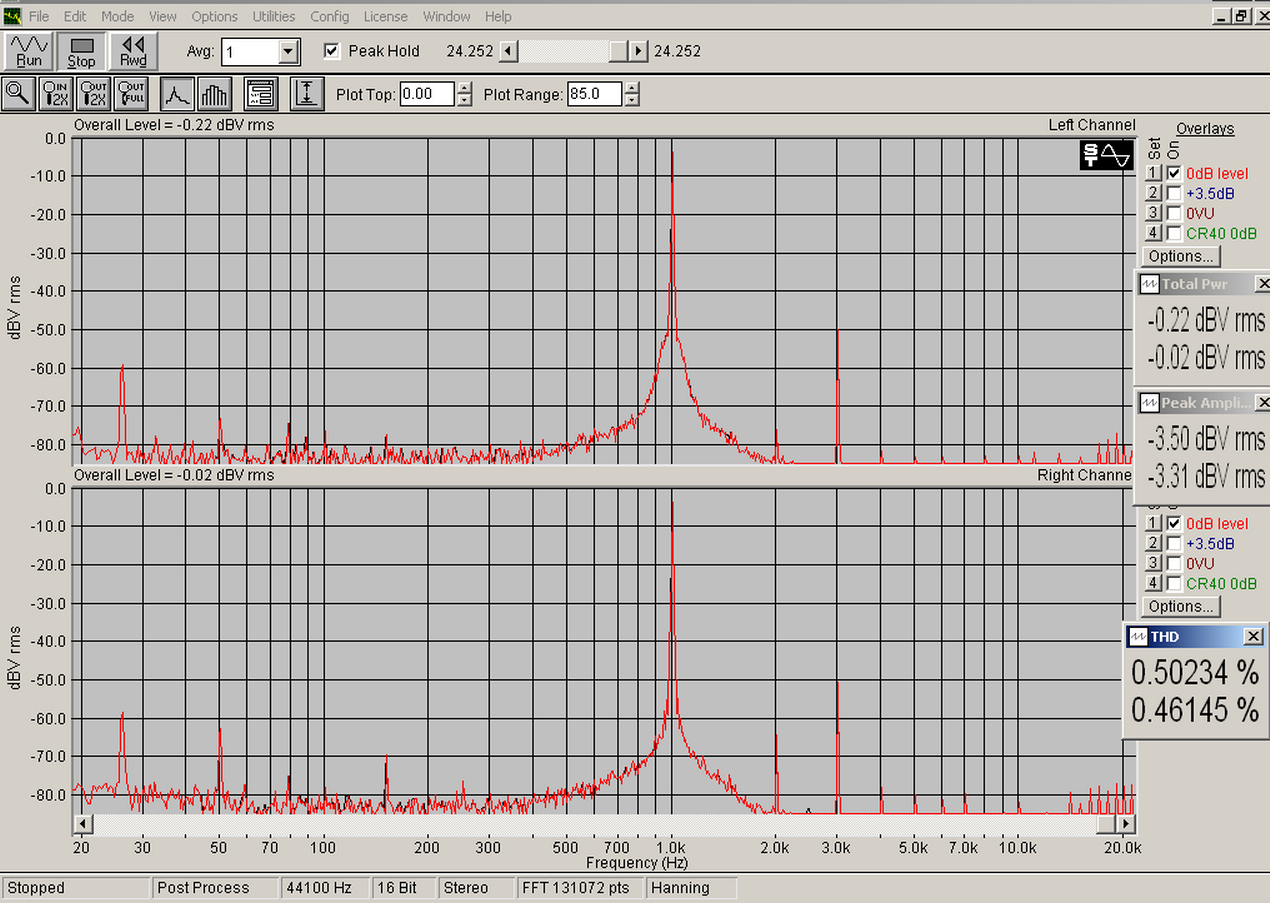Increase the Plot Range with up arrow
Viewport: 1270px width, 903px height.
[631, 88]
